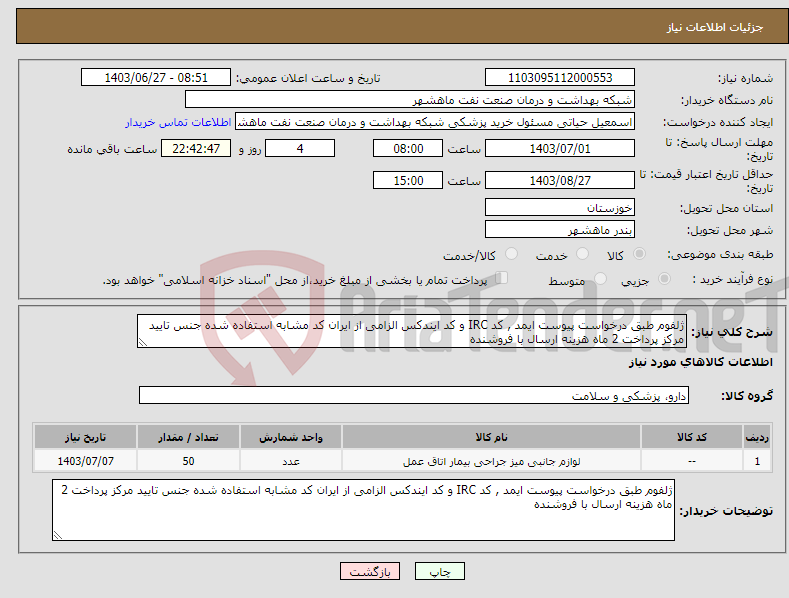Click the remaining days field showing 4
The width and height of the screenshot is (789, 598).
pyautogui.click(x=300, y=148)
